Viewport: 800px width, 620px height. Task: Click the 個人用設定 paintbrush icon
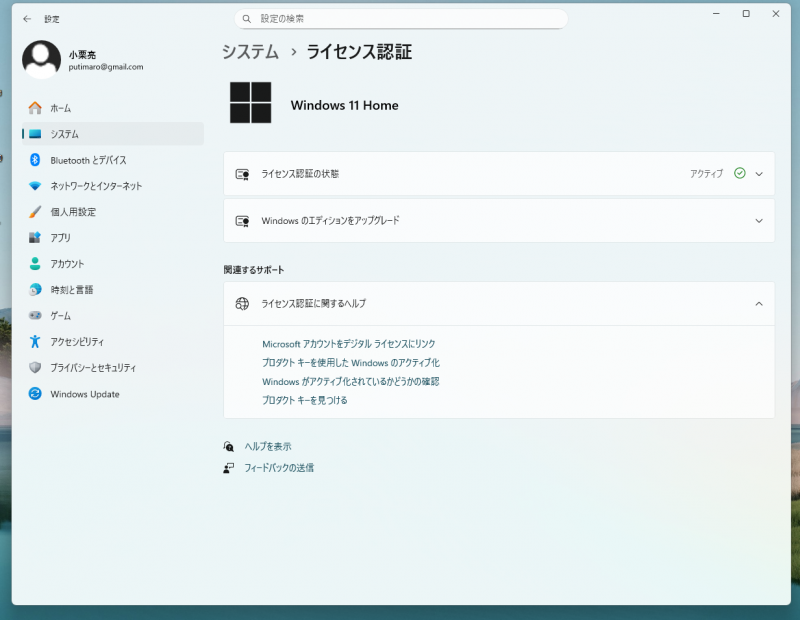click(x=35, y=212)
